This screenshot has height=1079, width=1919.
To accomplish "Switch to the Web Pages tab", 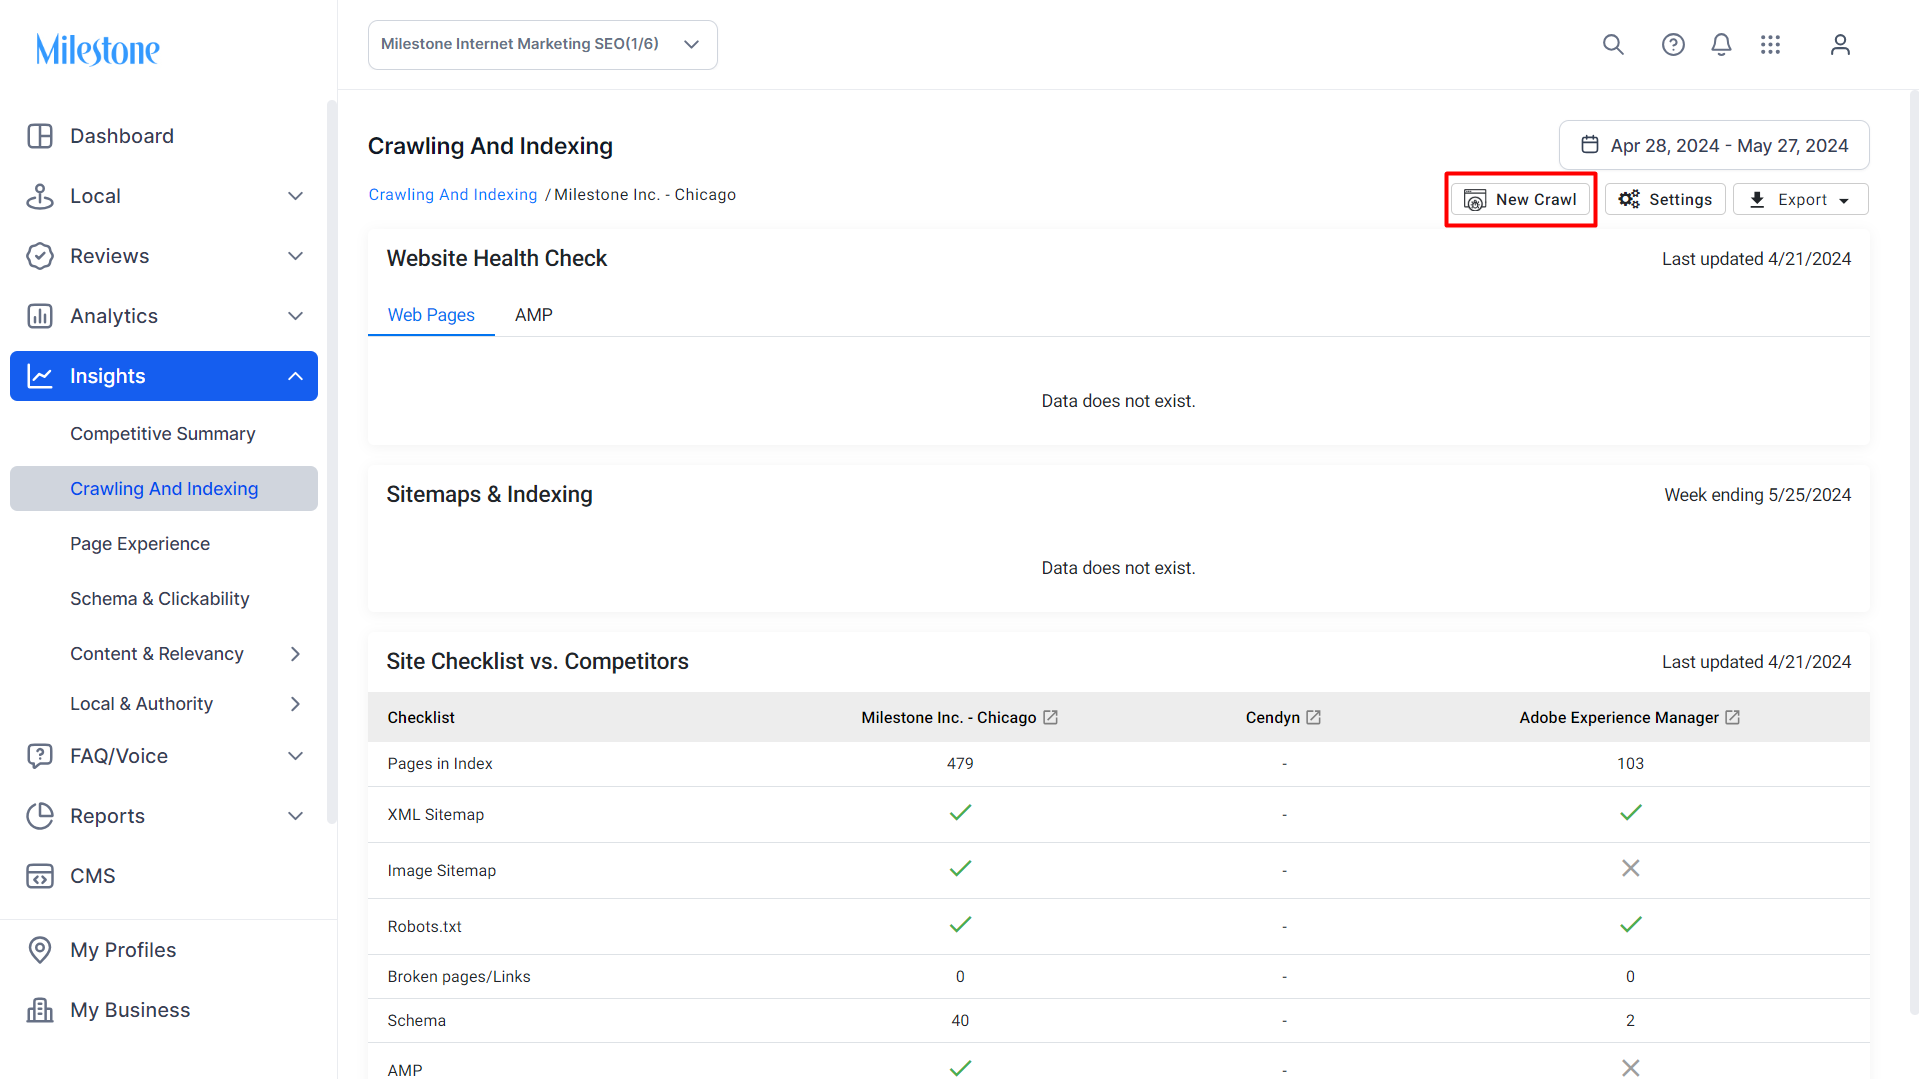I will coord(431,315).
